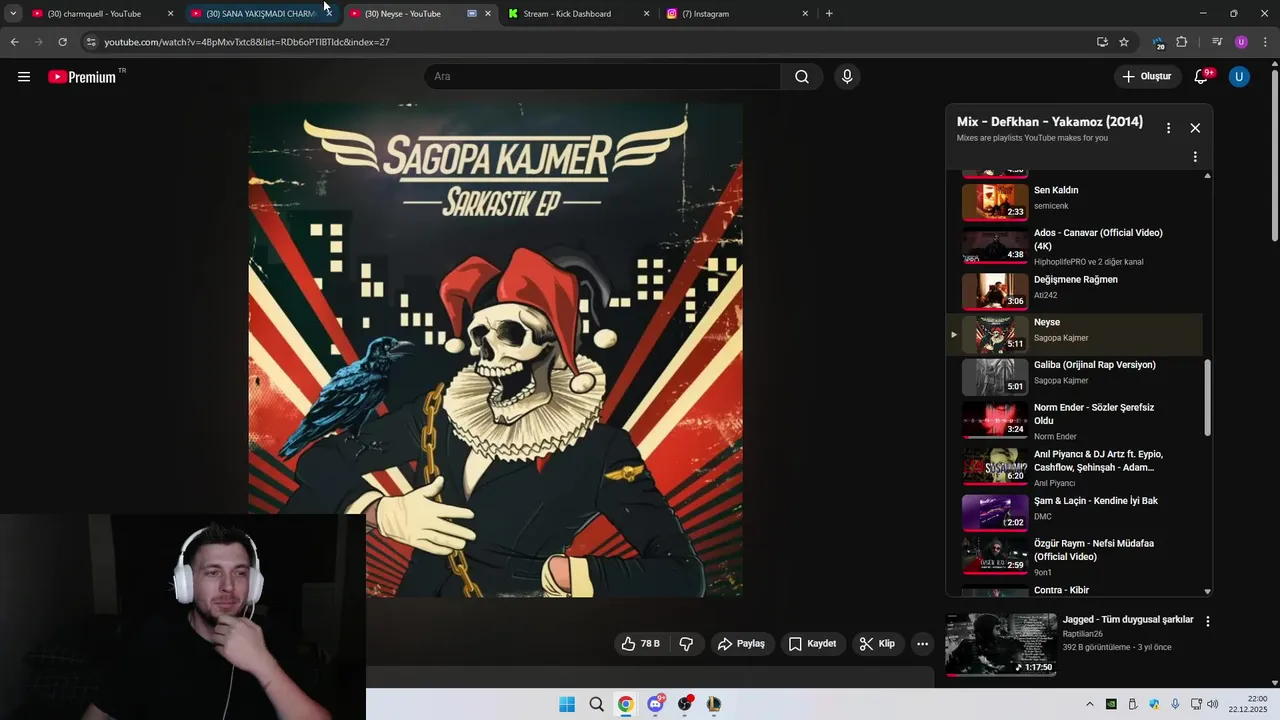
Task: Activate voice search microphone
Action: [847, 77]
